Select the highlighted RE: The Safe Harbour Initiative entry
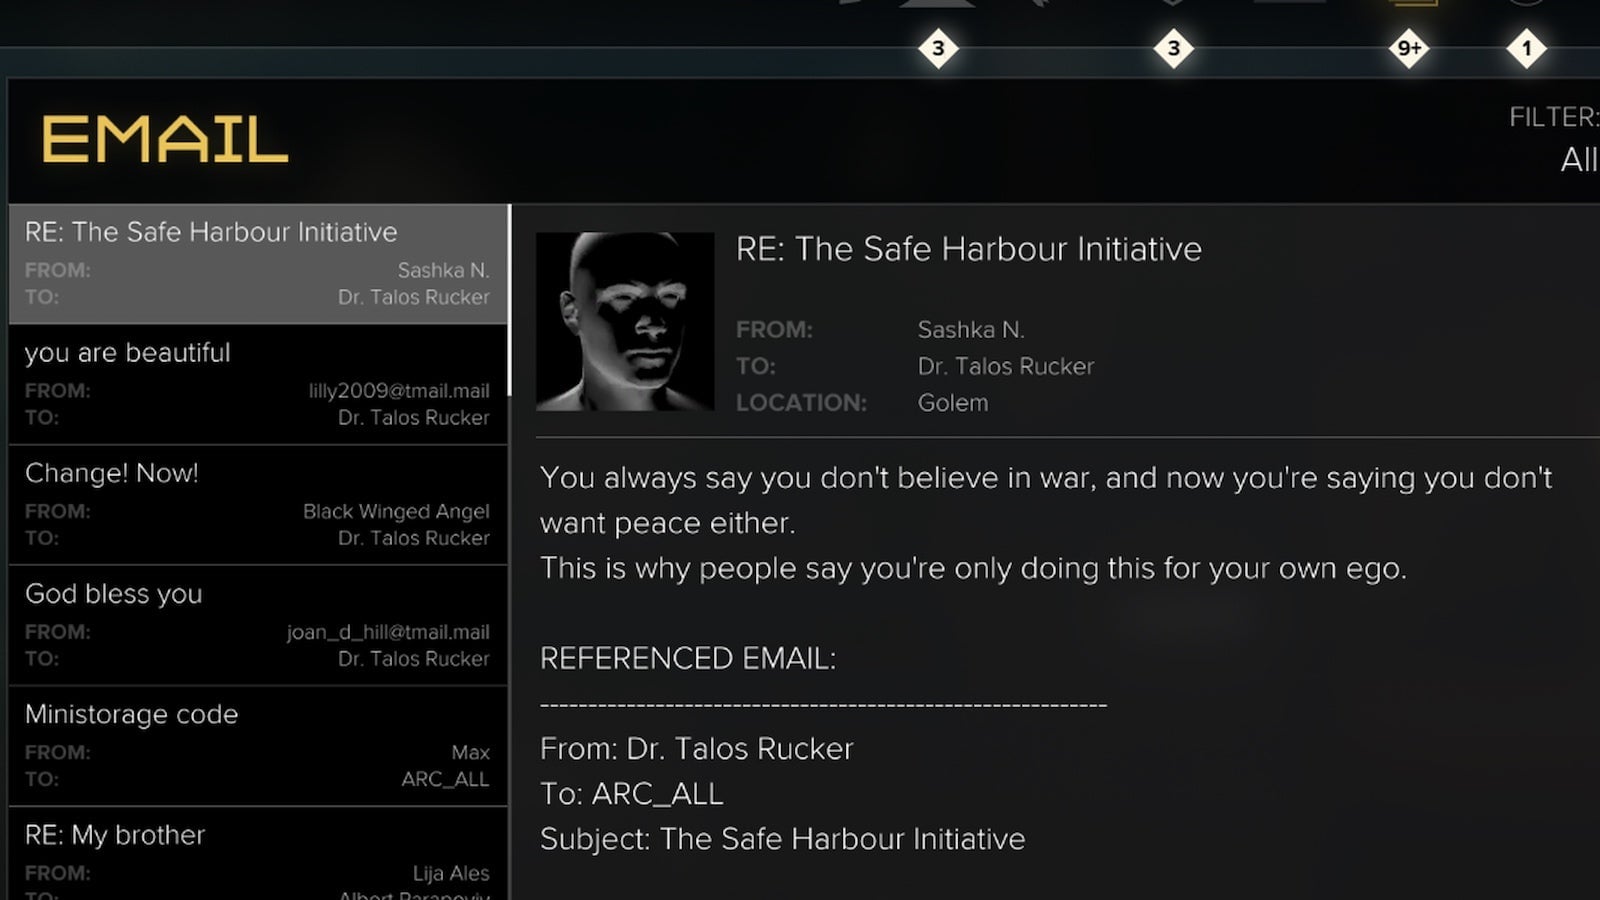The width and height of the screenshot is (1600, 900). click(x=258, y=262)
